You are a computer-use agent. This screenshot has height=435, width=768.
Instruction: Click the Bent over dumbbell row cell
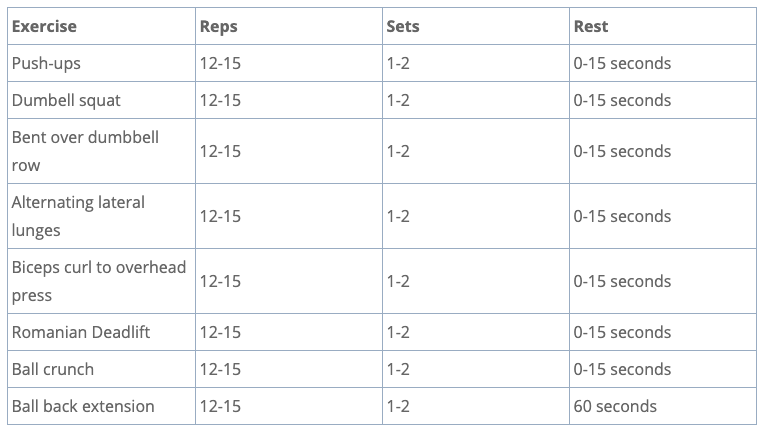tap(85, 151)
